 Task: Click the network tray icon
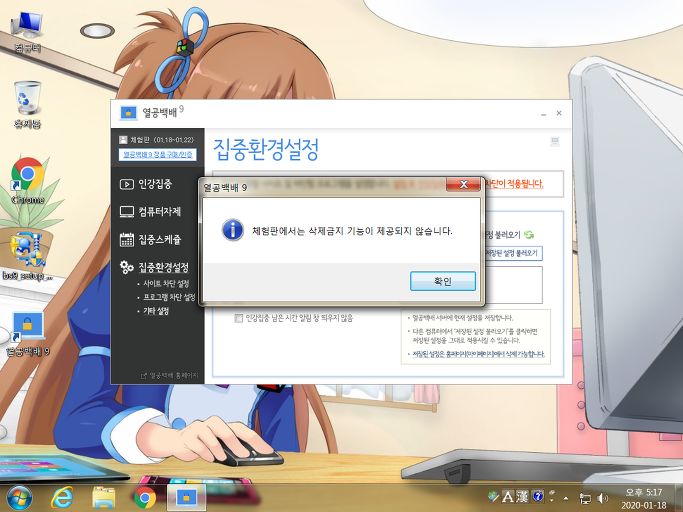[x=585, y=498]
